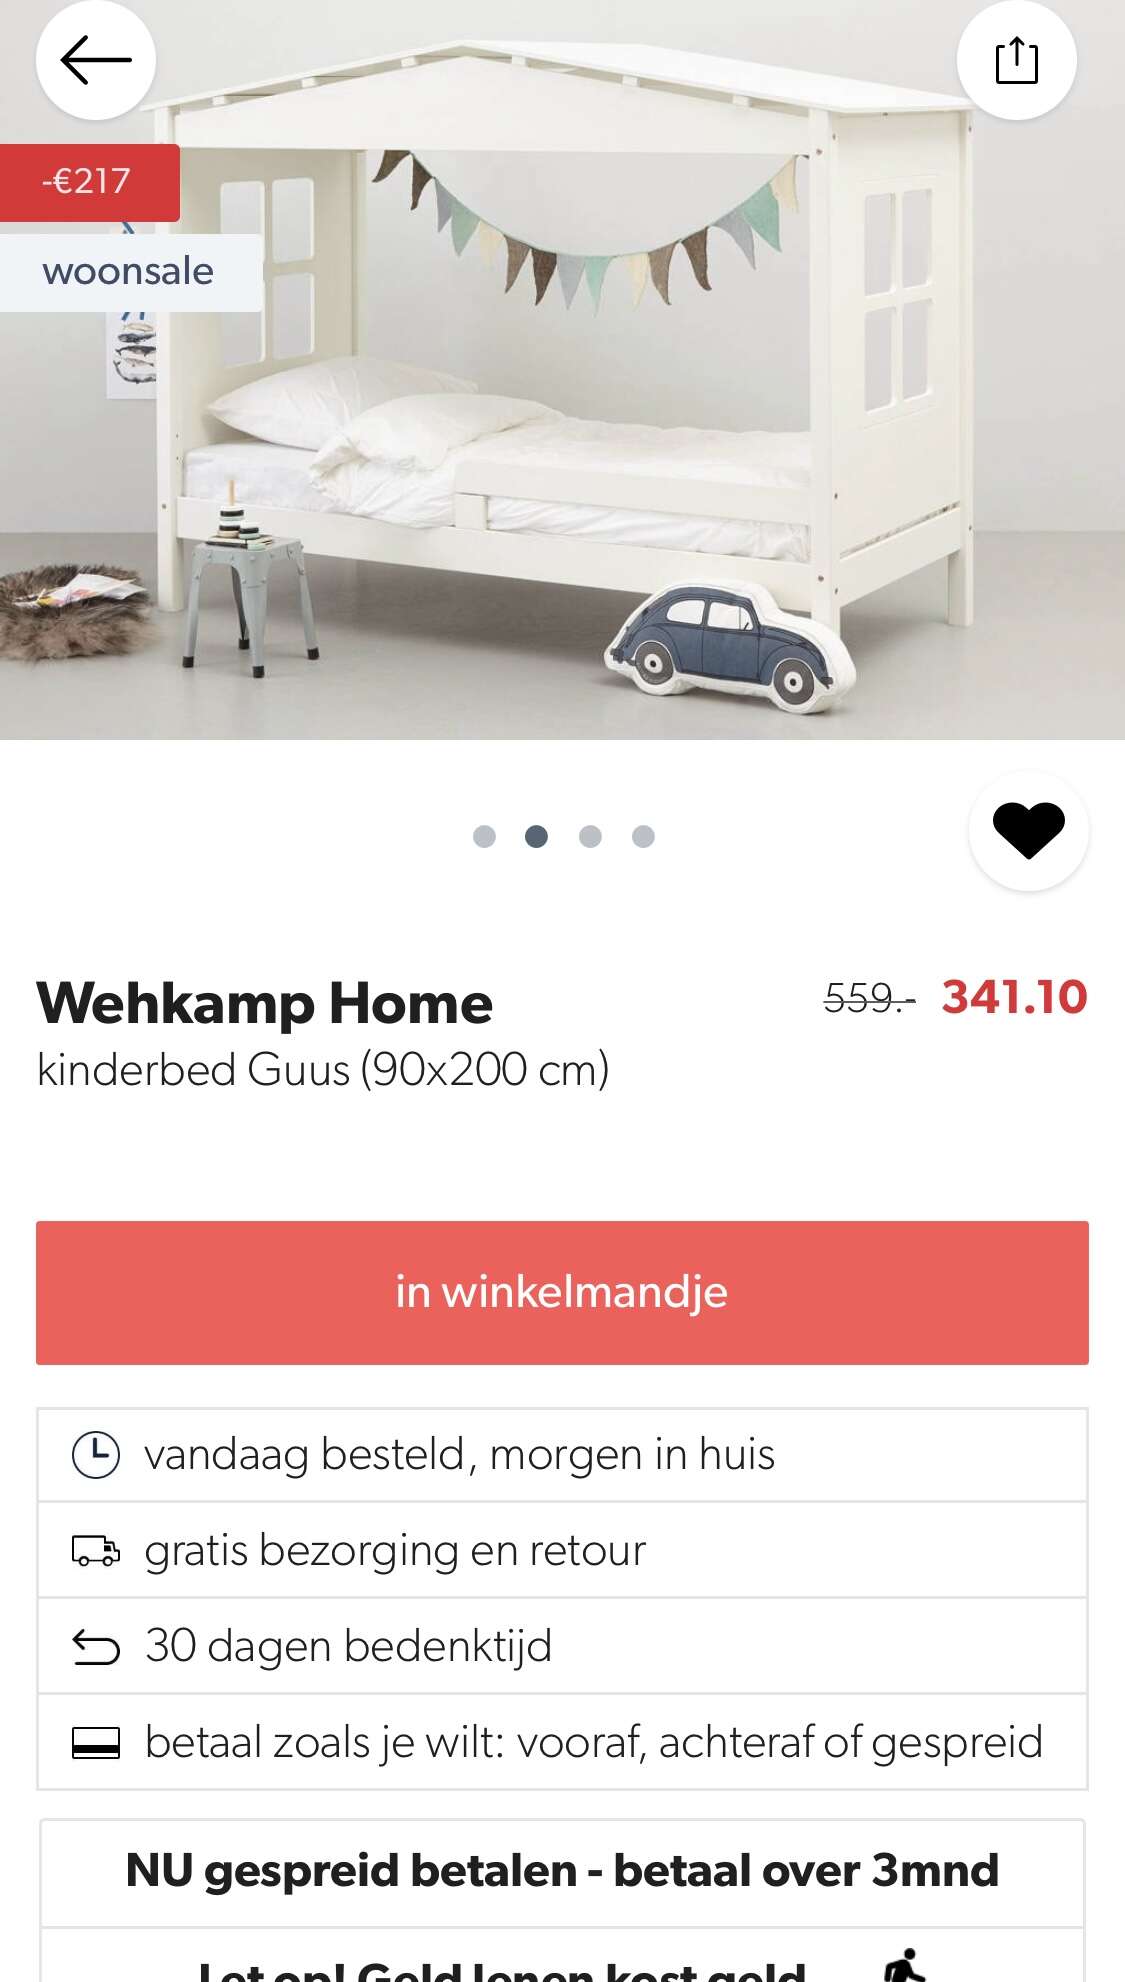Click the delivery truck icon
This screenshot has height=1982, width=1125.
[x=96, y=1550]
